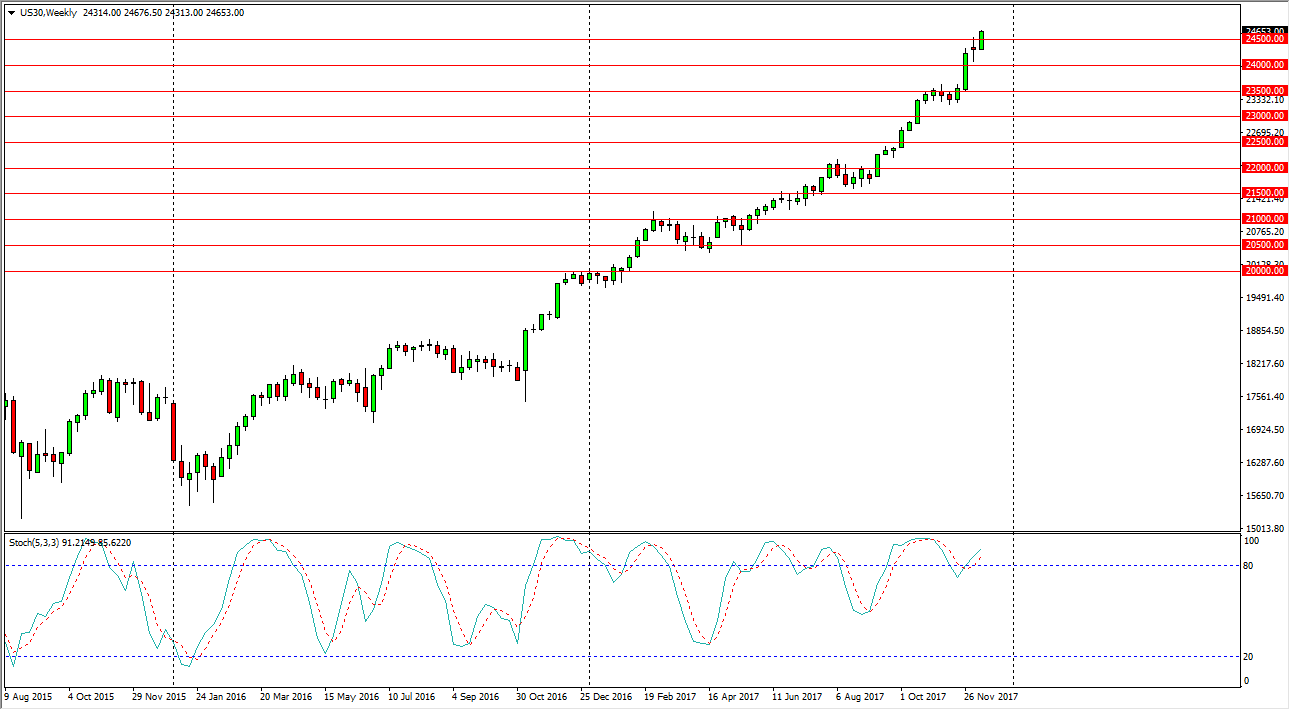Click the Stoch(5,3,3) indicator label
Screen dimensions: 1290x710
70,543
